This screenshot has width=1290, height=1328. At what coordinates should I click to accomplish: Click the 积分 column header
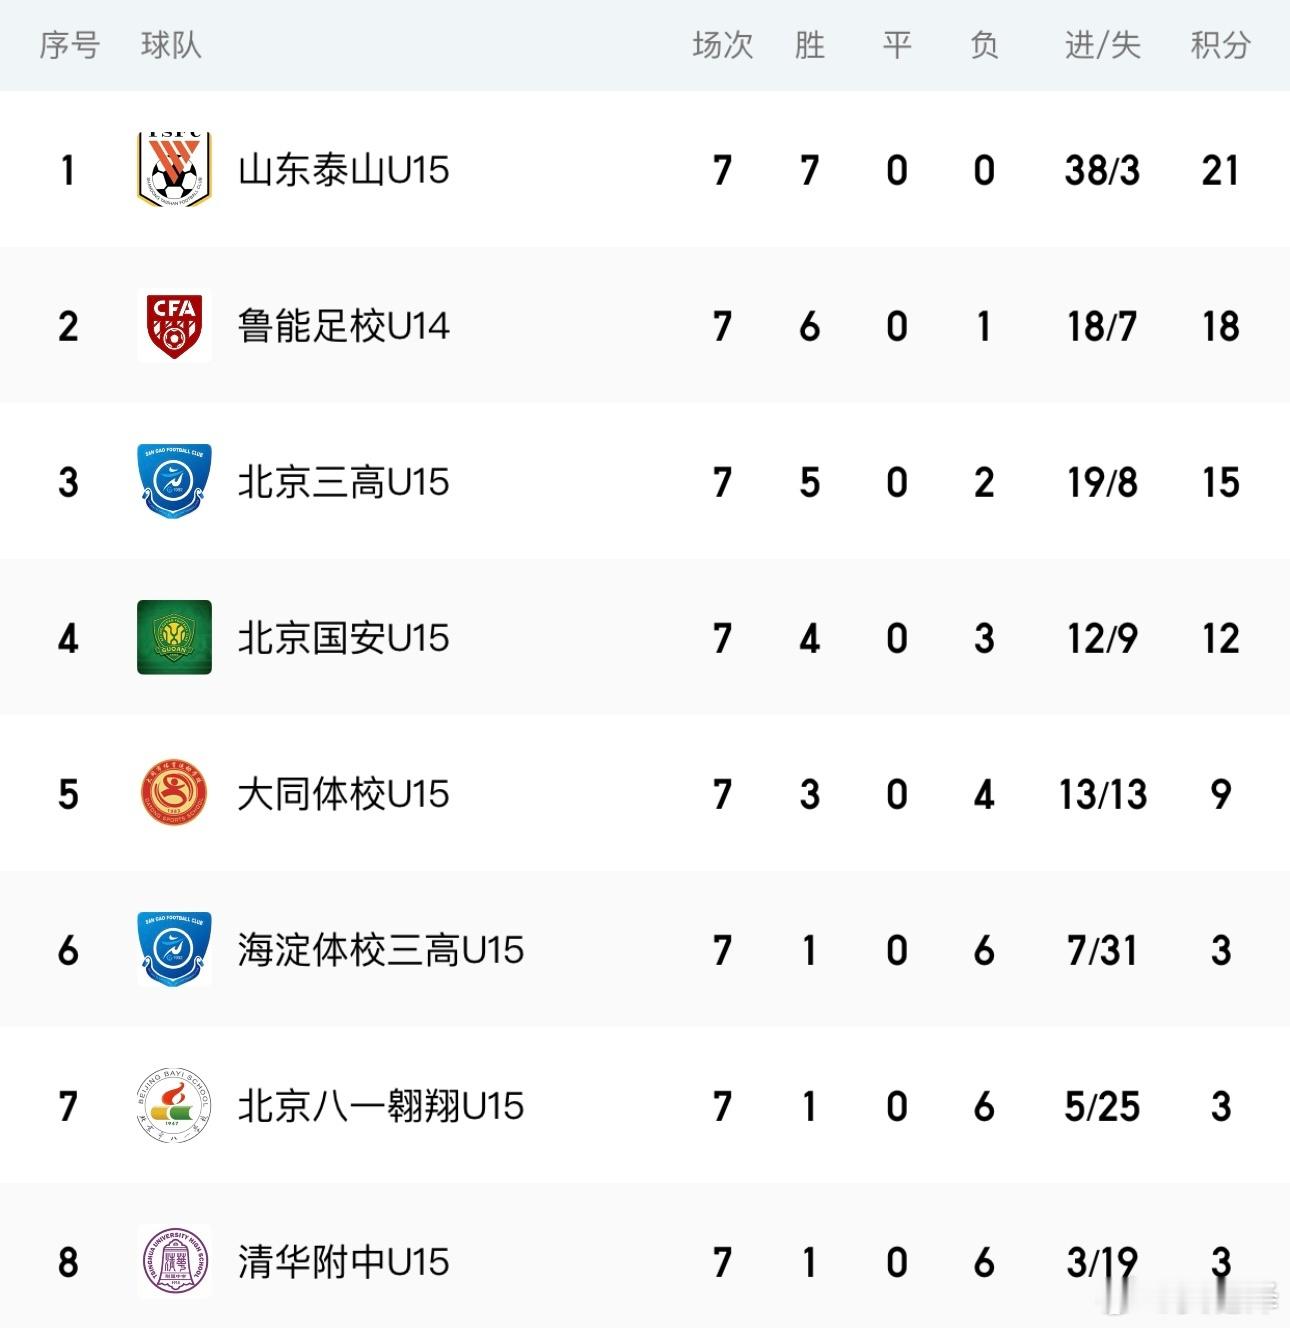pos(1220,45)
